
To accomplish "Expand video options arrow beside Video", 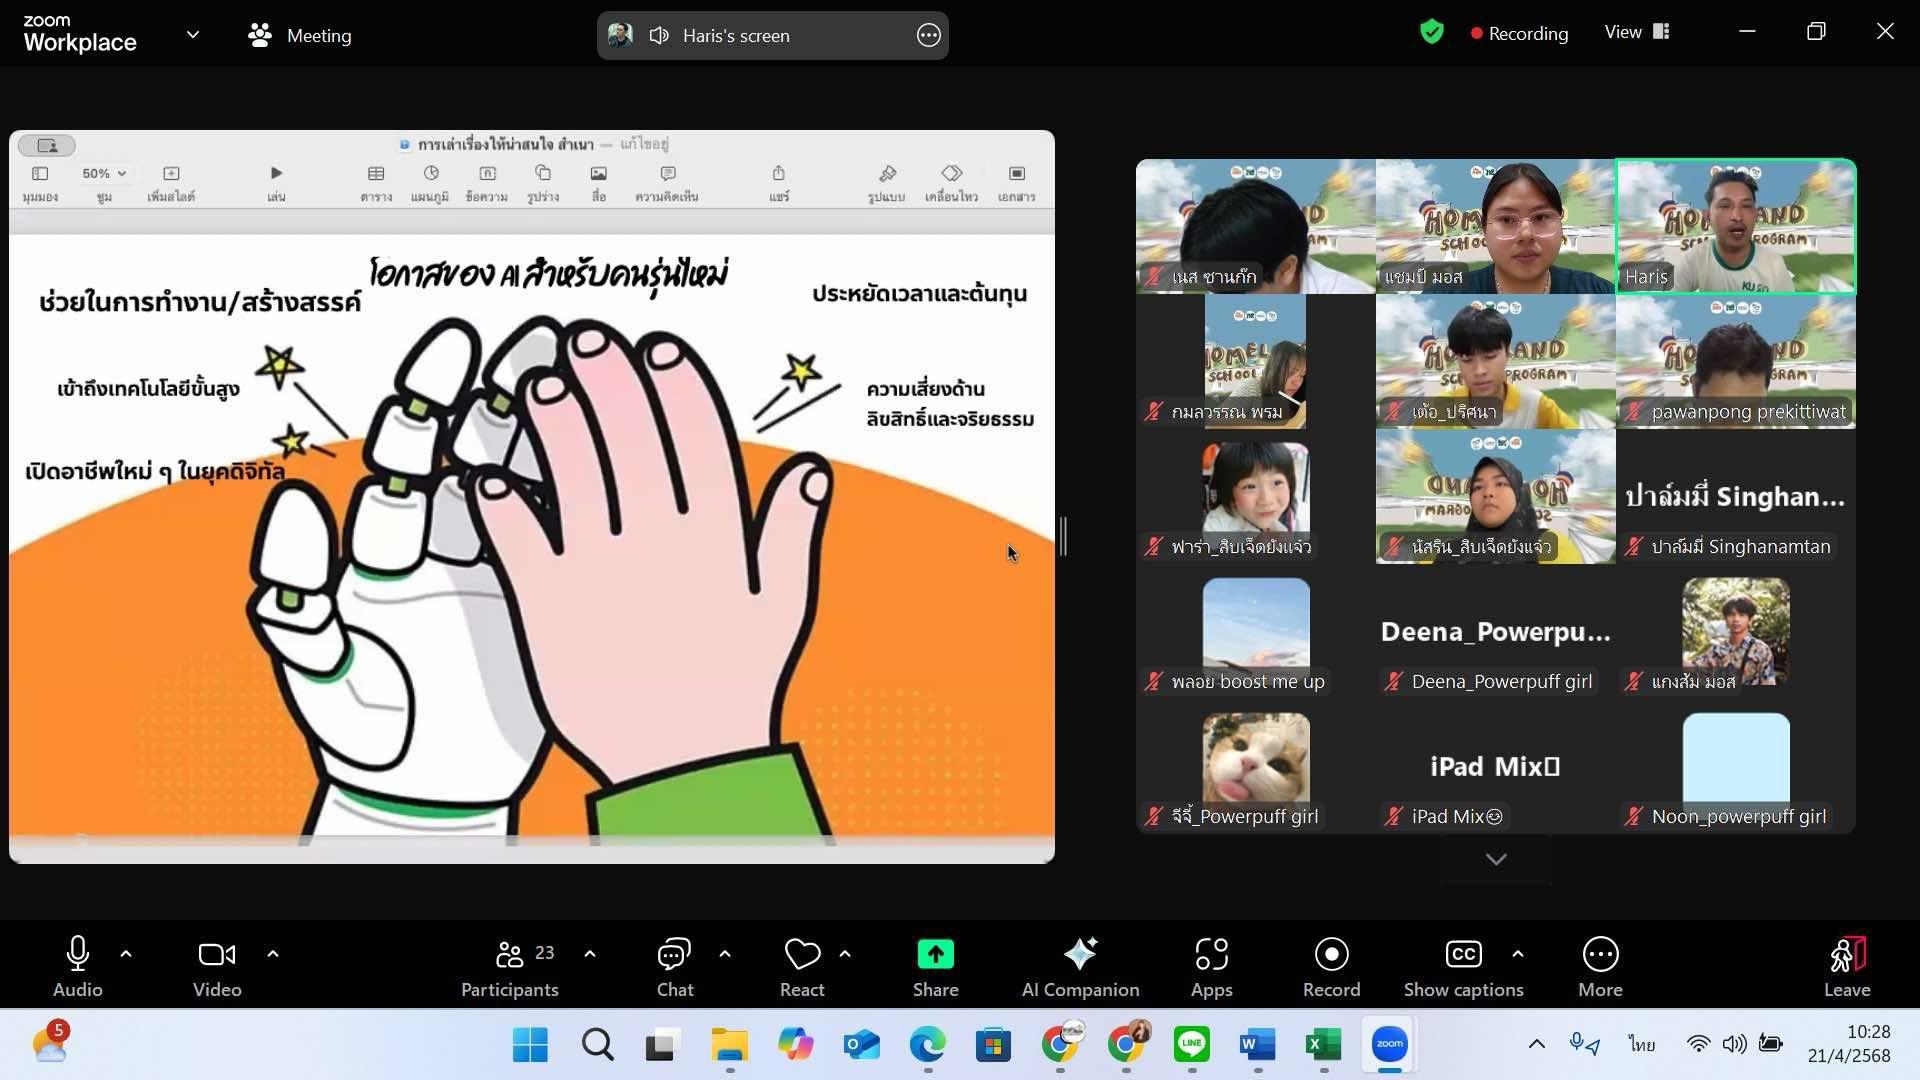I will 273,954.
